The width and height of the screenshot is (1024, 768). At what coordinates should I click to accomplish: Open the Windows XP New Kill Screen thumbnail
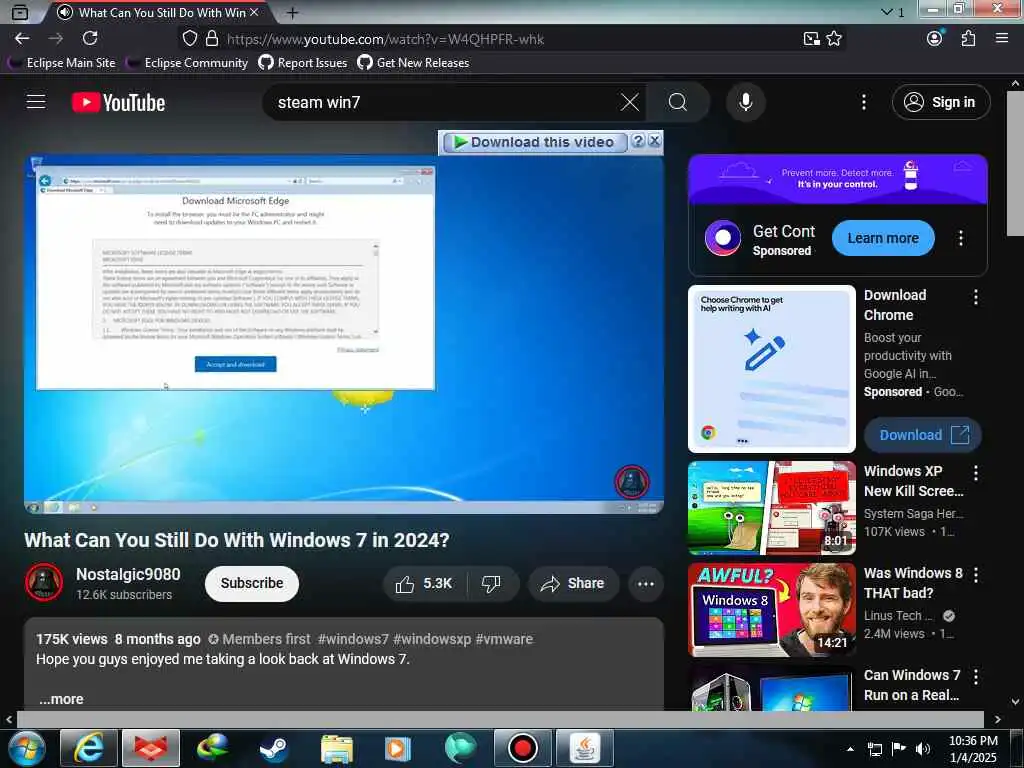771,507
